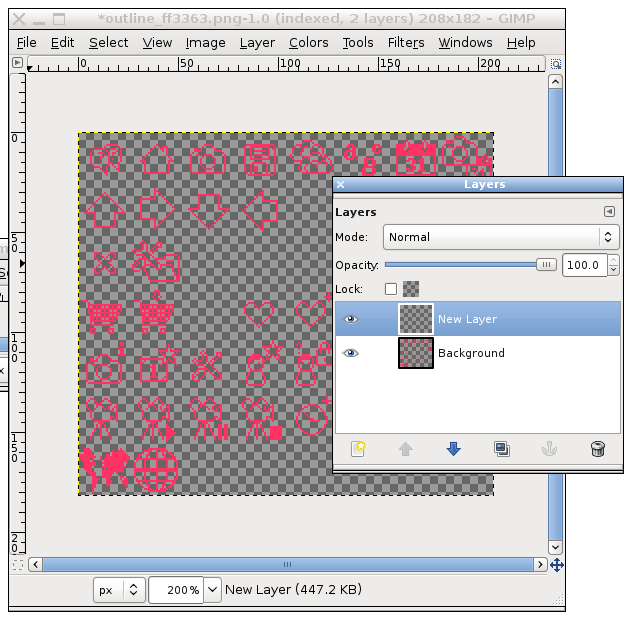Delete the layer with the trash icon
This screenshot has width=632, height=620.
coord(597,449)
